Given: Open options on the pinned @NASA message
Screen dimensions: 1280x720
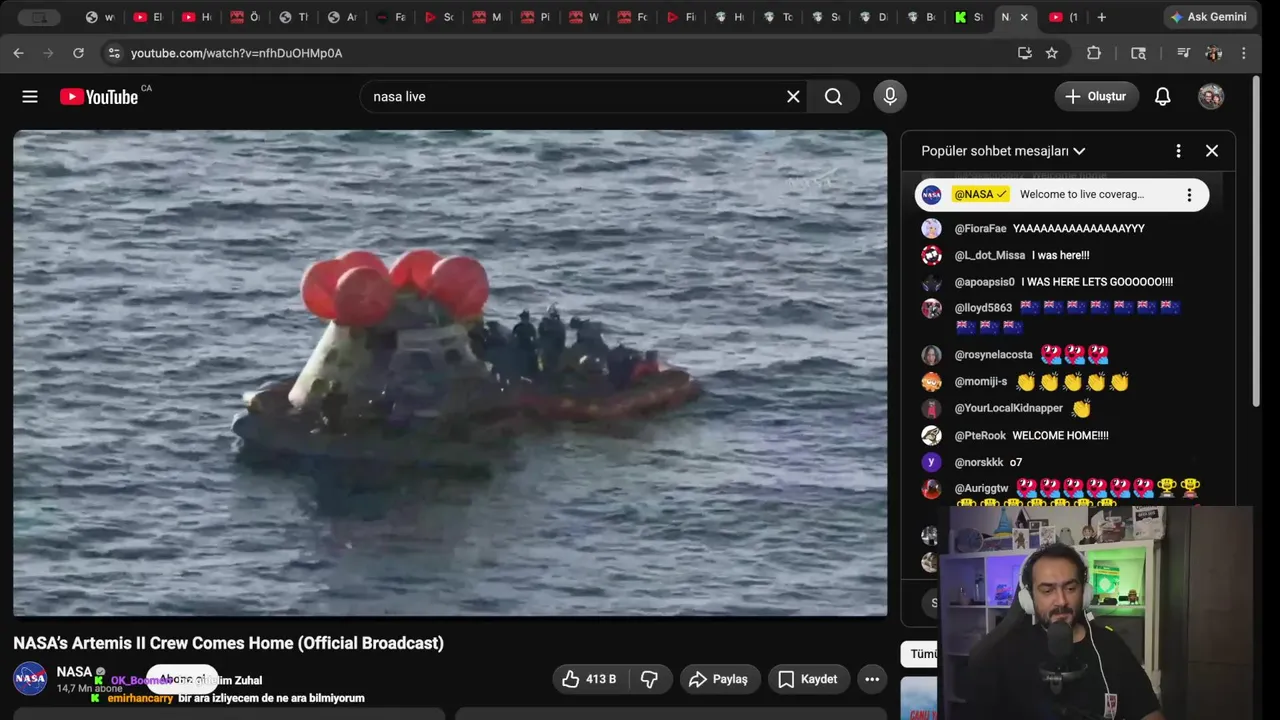Looking at the screenshot, I should pos(1189,195).
